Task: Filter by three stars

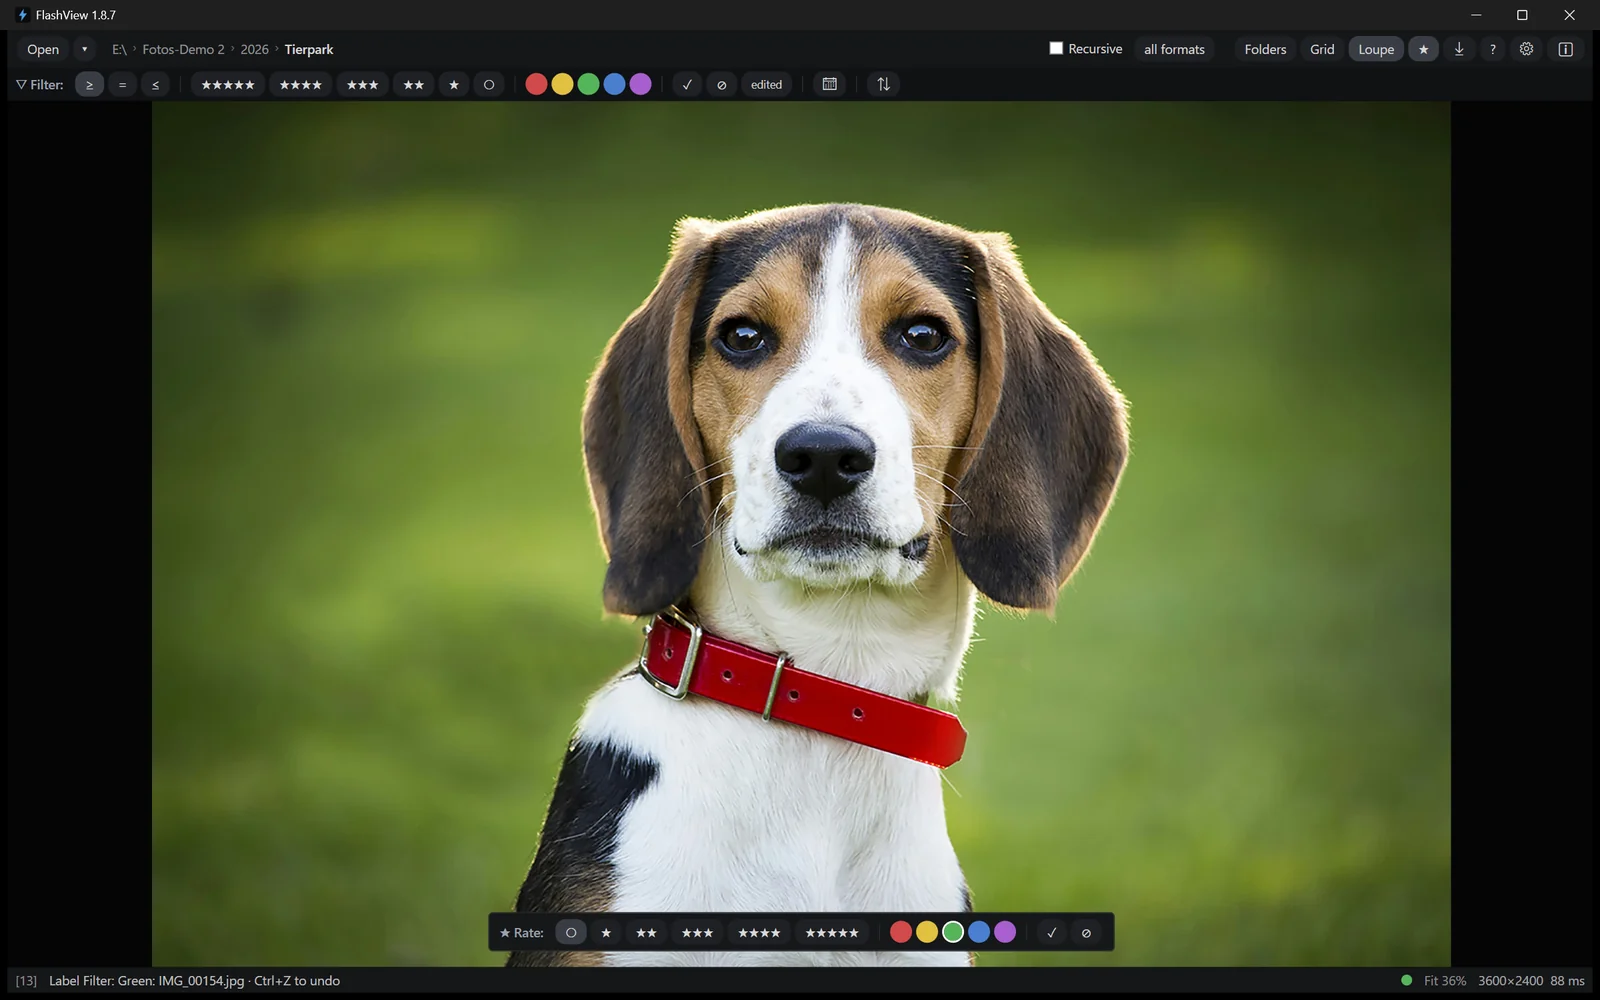Action: (x=362, y=85)
